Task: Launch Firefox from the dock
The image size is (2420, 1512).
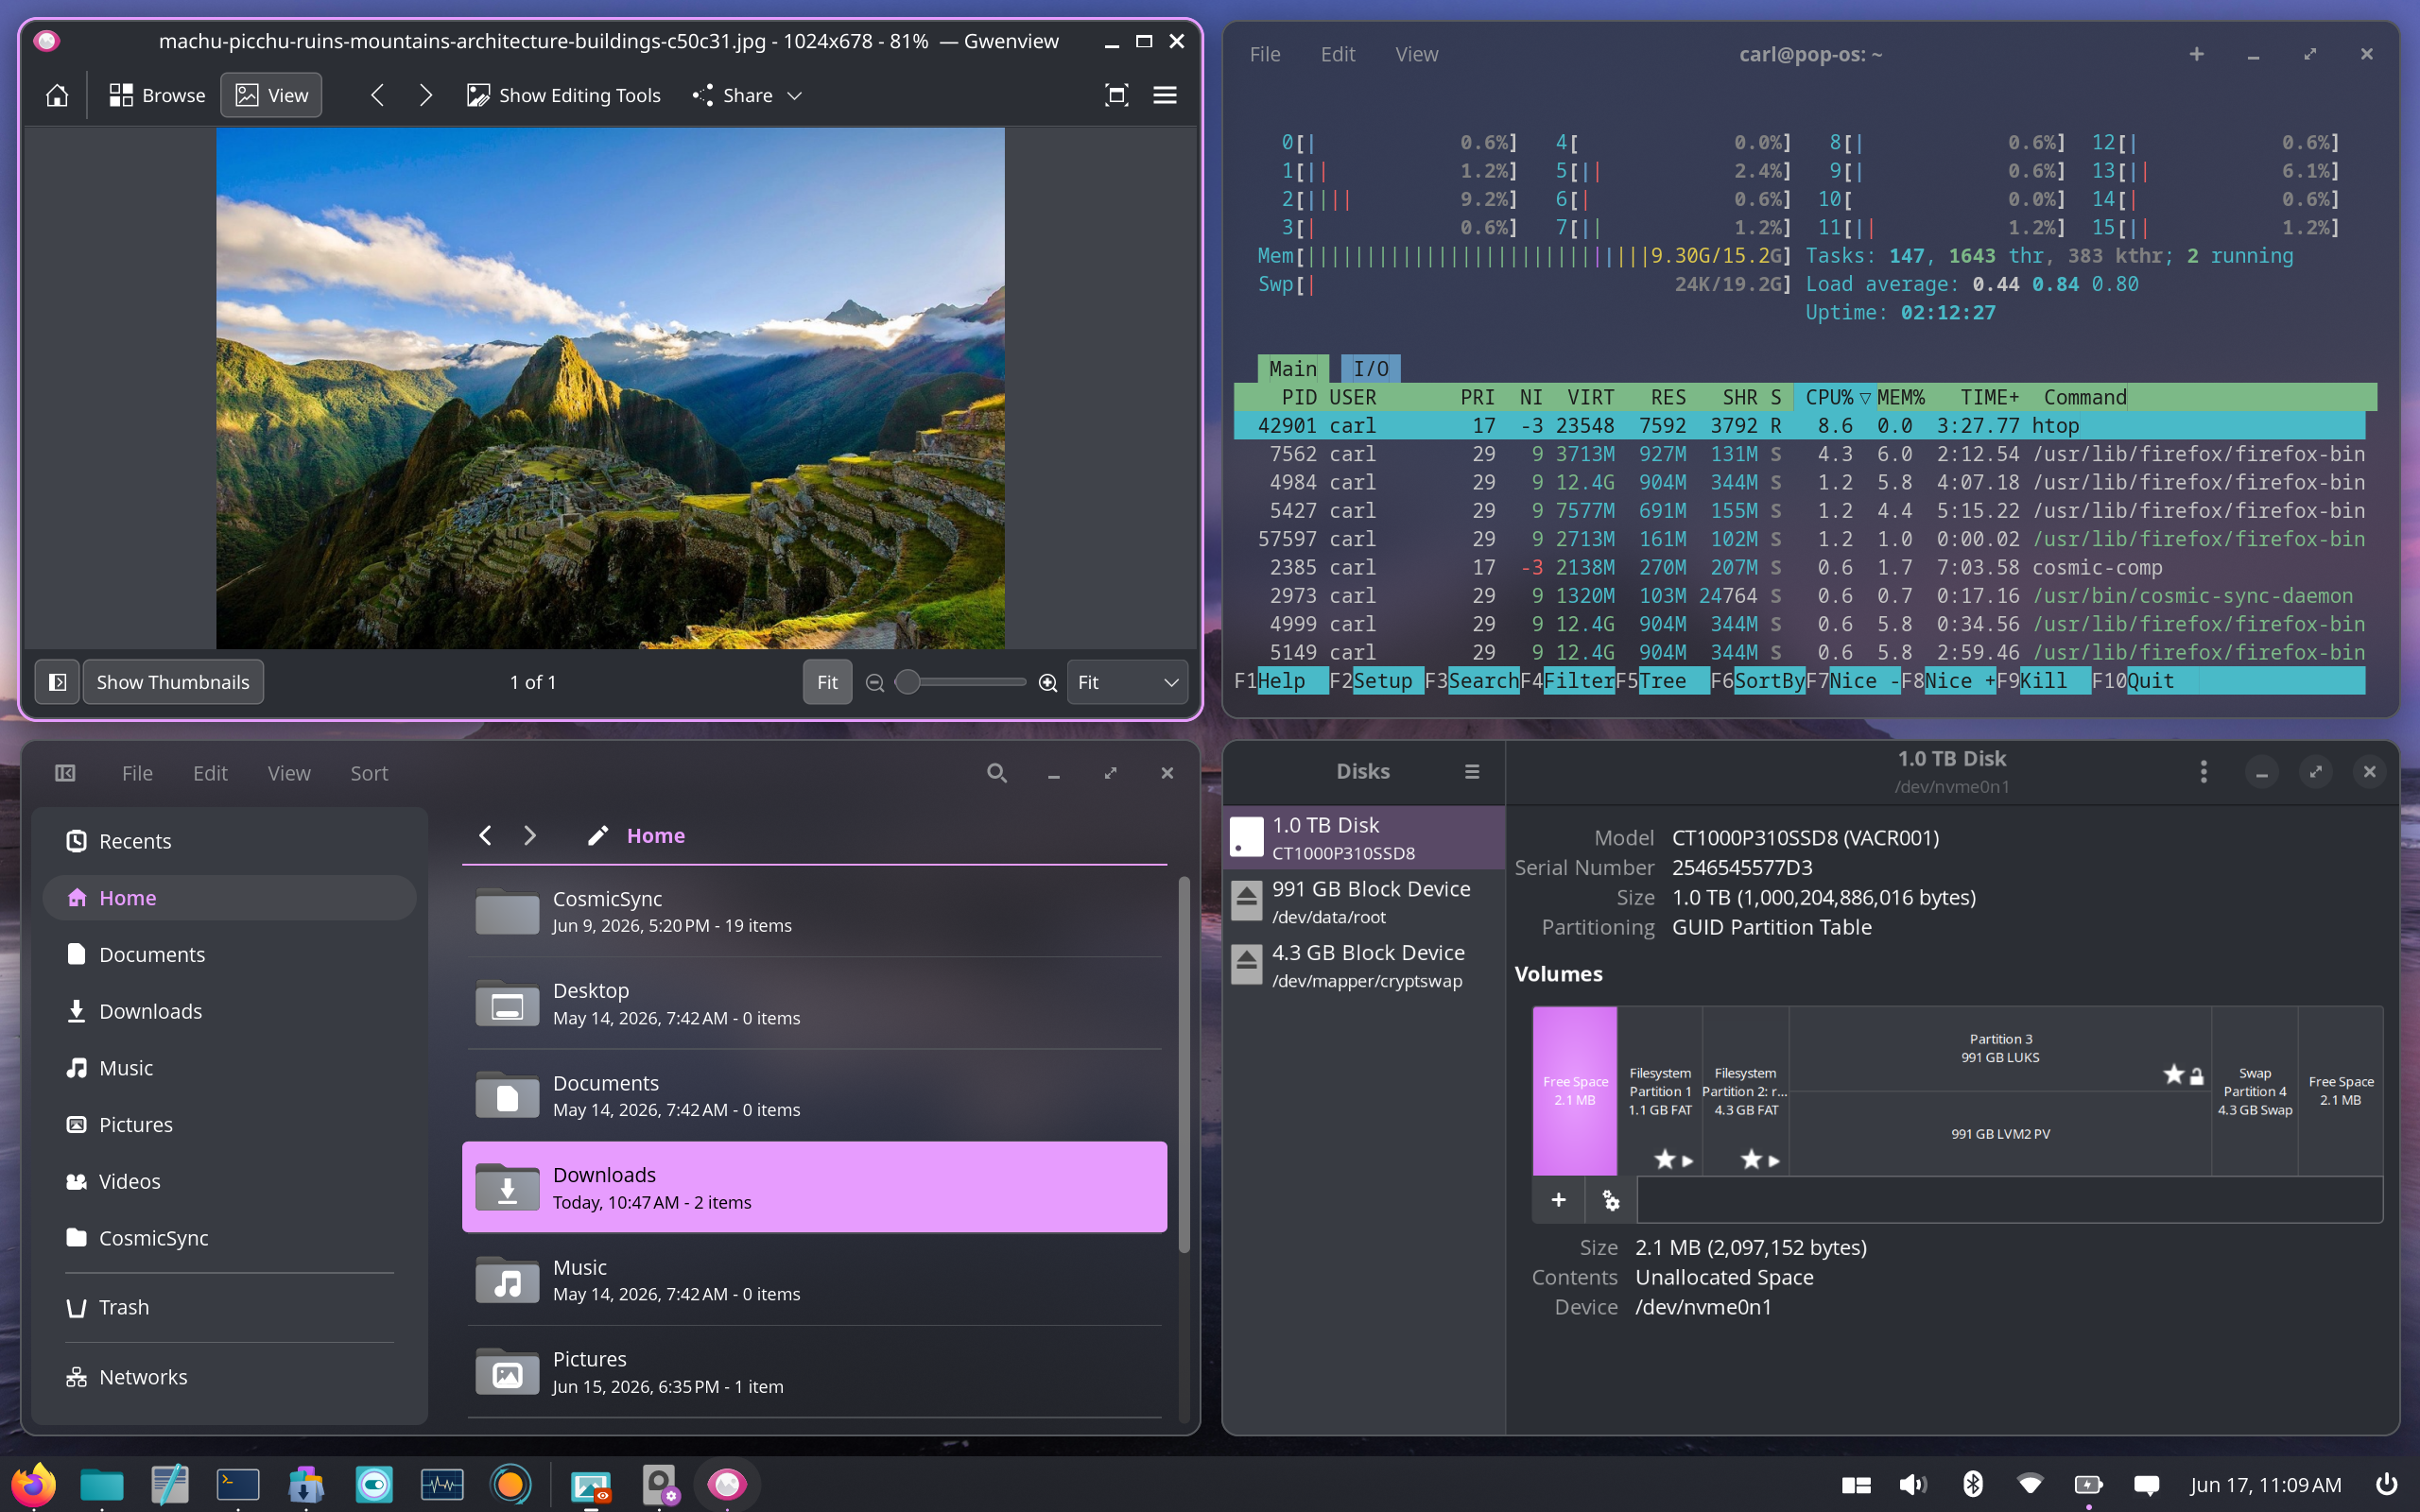Action: pyautogui.click(x=33, y=1484)
